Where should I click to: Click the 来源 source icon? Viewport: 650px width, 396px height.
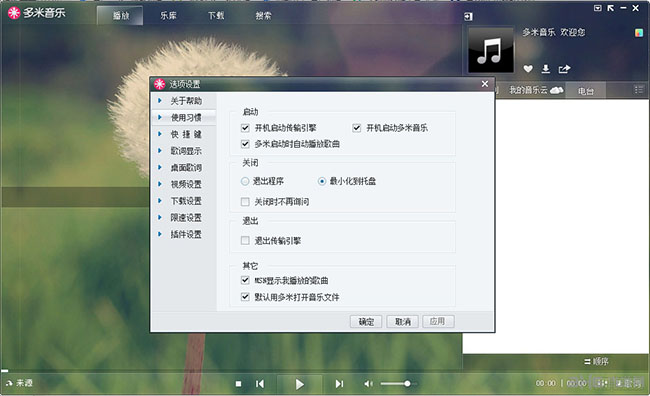click(x=9, y=383)
